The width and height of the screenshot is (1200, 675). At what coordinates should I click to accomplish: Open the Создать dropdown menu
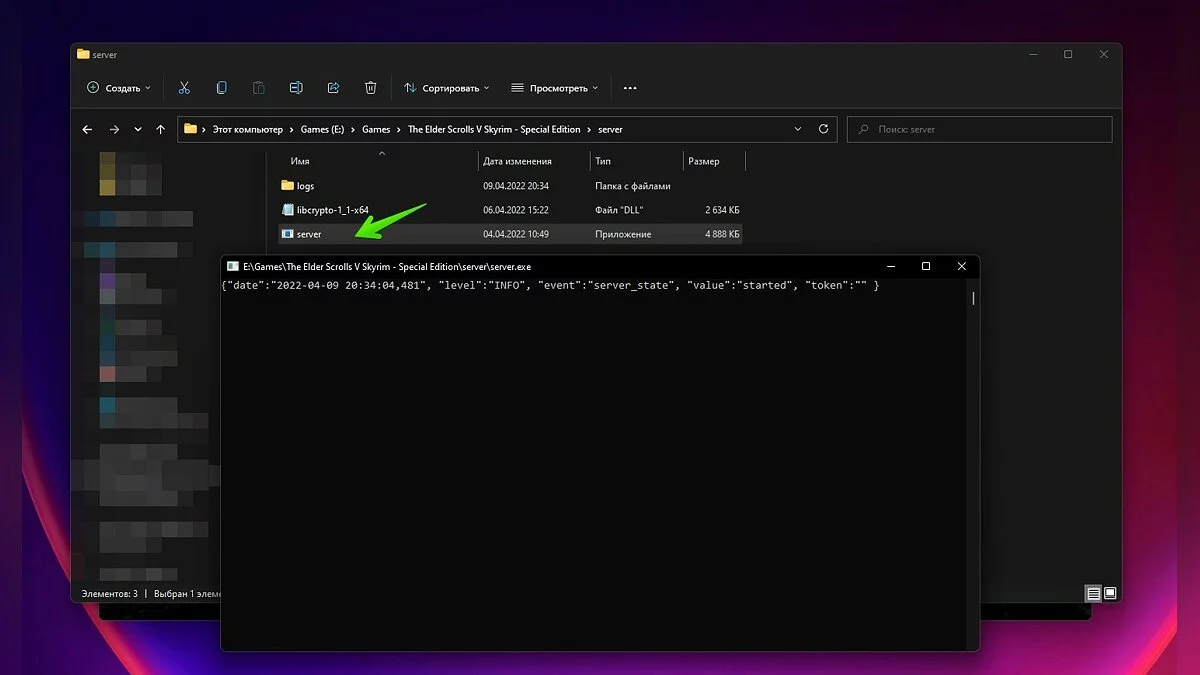119,88
